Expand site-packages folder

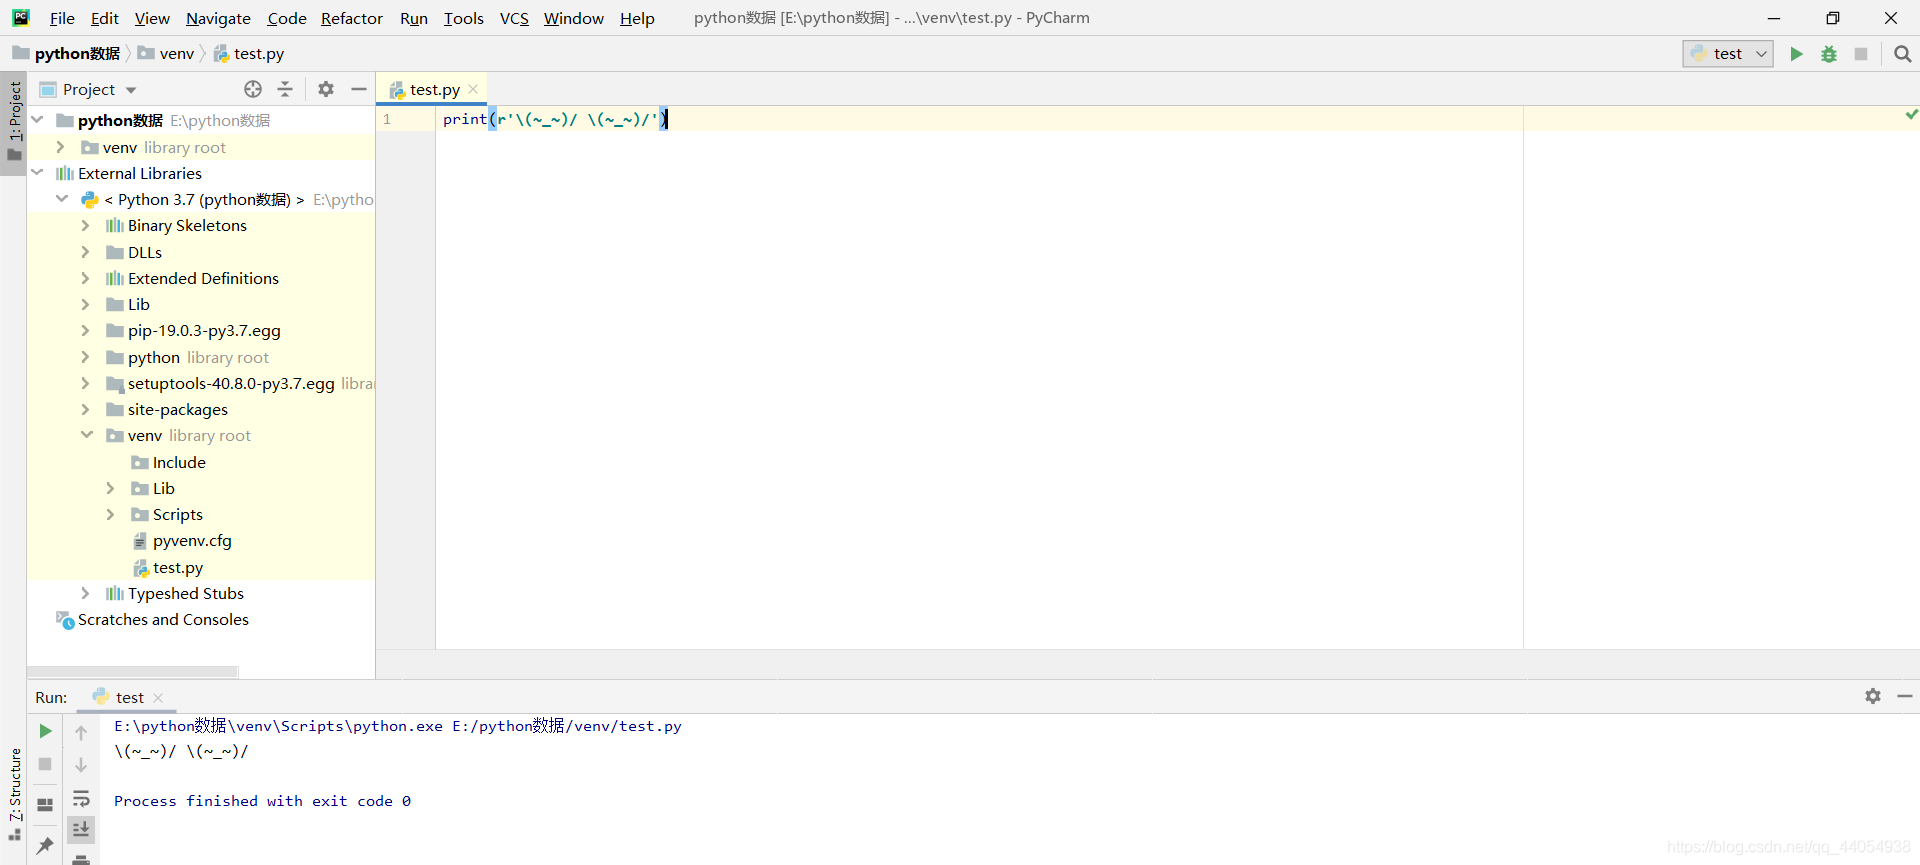[x=86, y=409]
